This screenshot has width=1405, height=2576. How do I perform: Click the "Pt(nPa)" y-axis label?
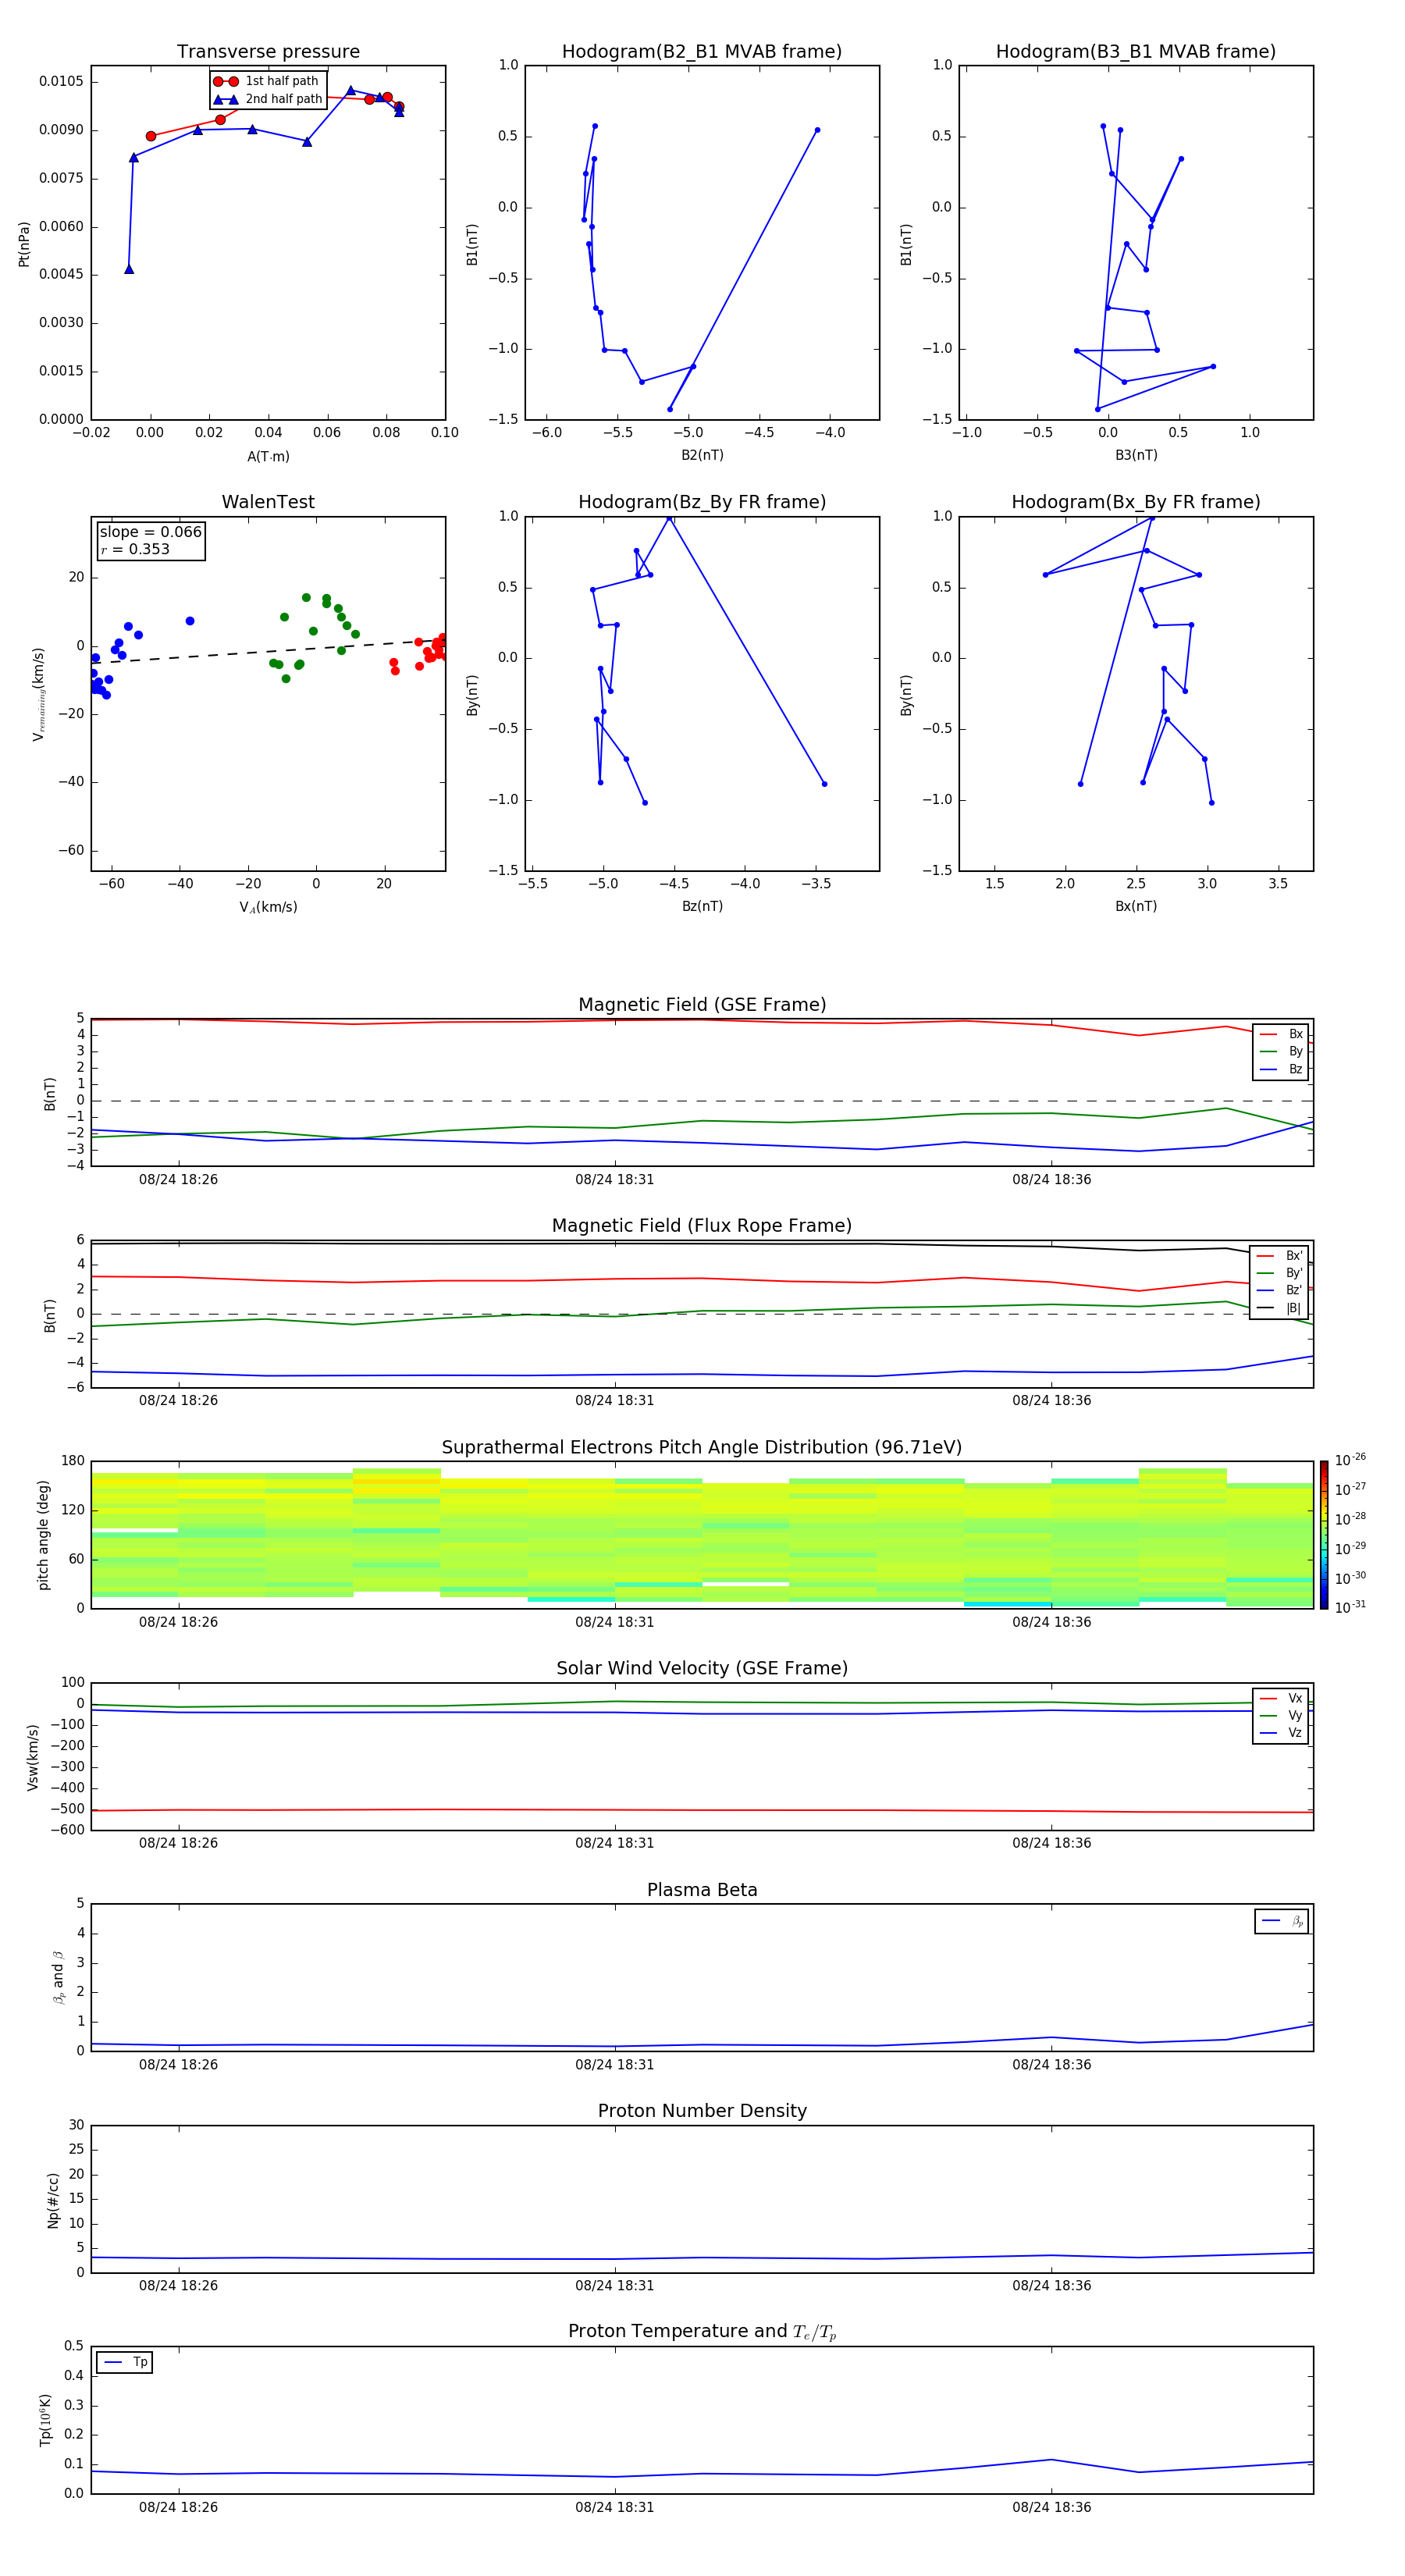click(24, 244)
